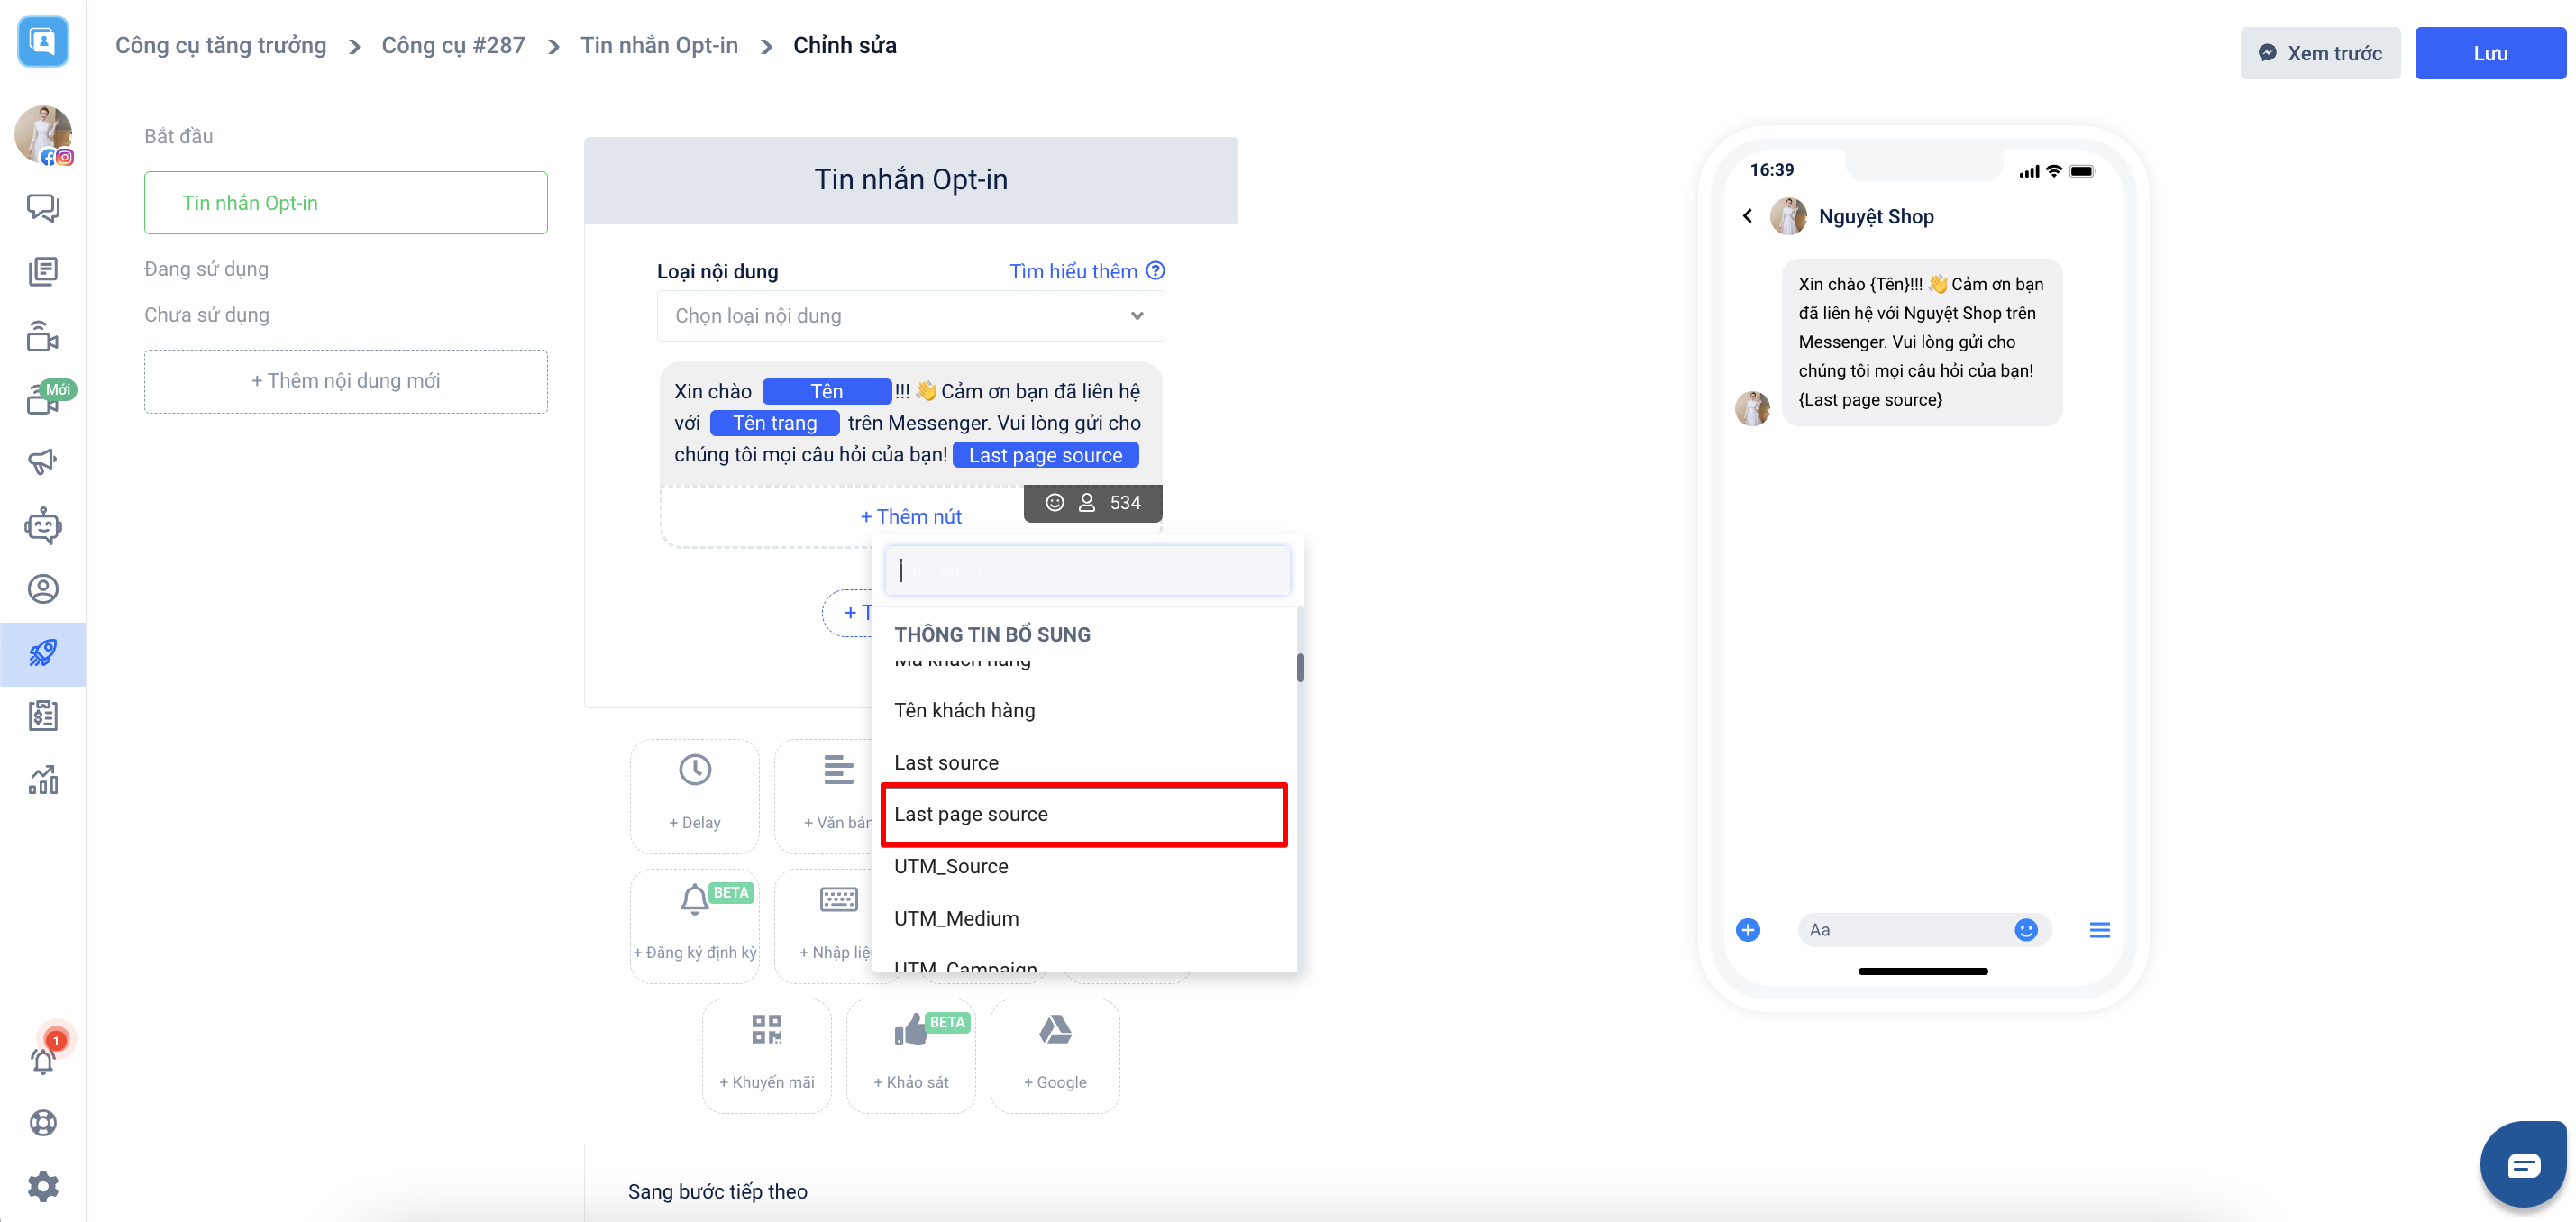Expand the Chọn loại nội dung dropdown
Image resolution: width=2576 pixels, height=1222 pixels.
tap(910, 316)
